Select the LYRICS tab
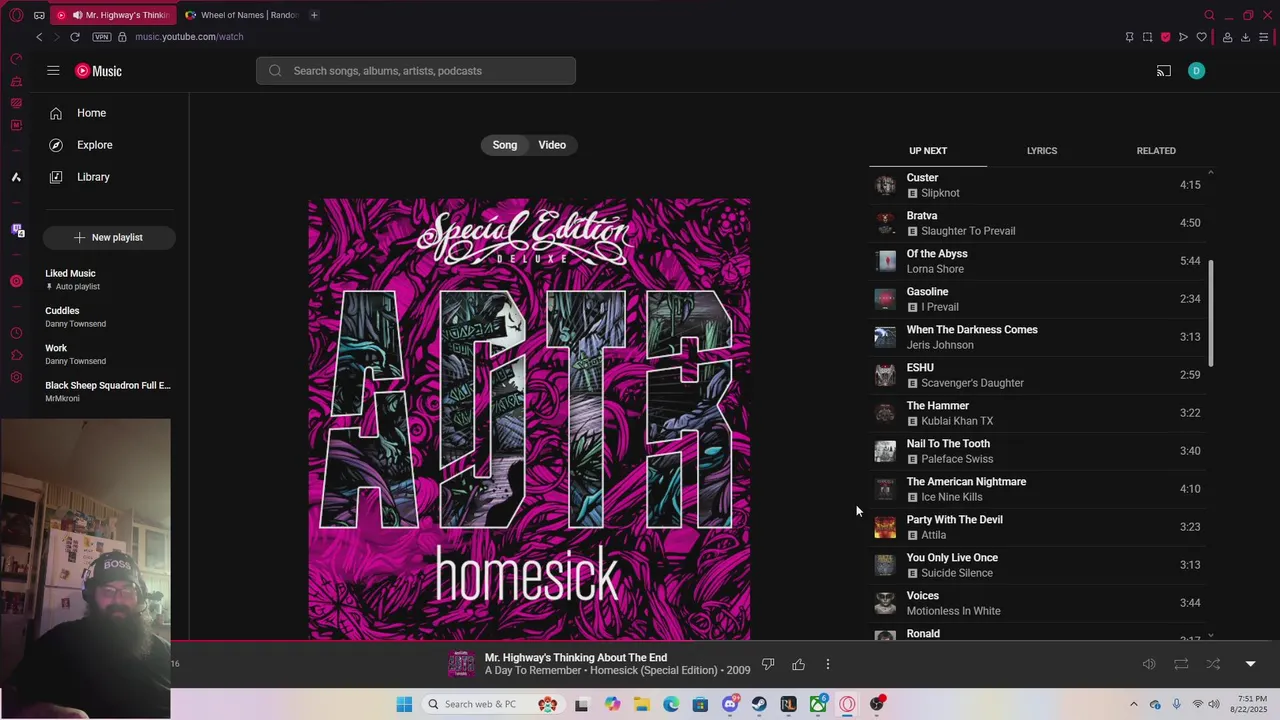This screenshot has width=1280, height=720. [x=1042, y=151]
